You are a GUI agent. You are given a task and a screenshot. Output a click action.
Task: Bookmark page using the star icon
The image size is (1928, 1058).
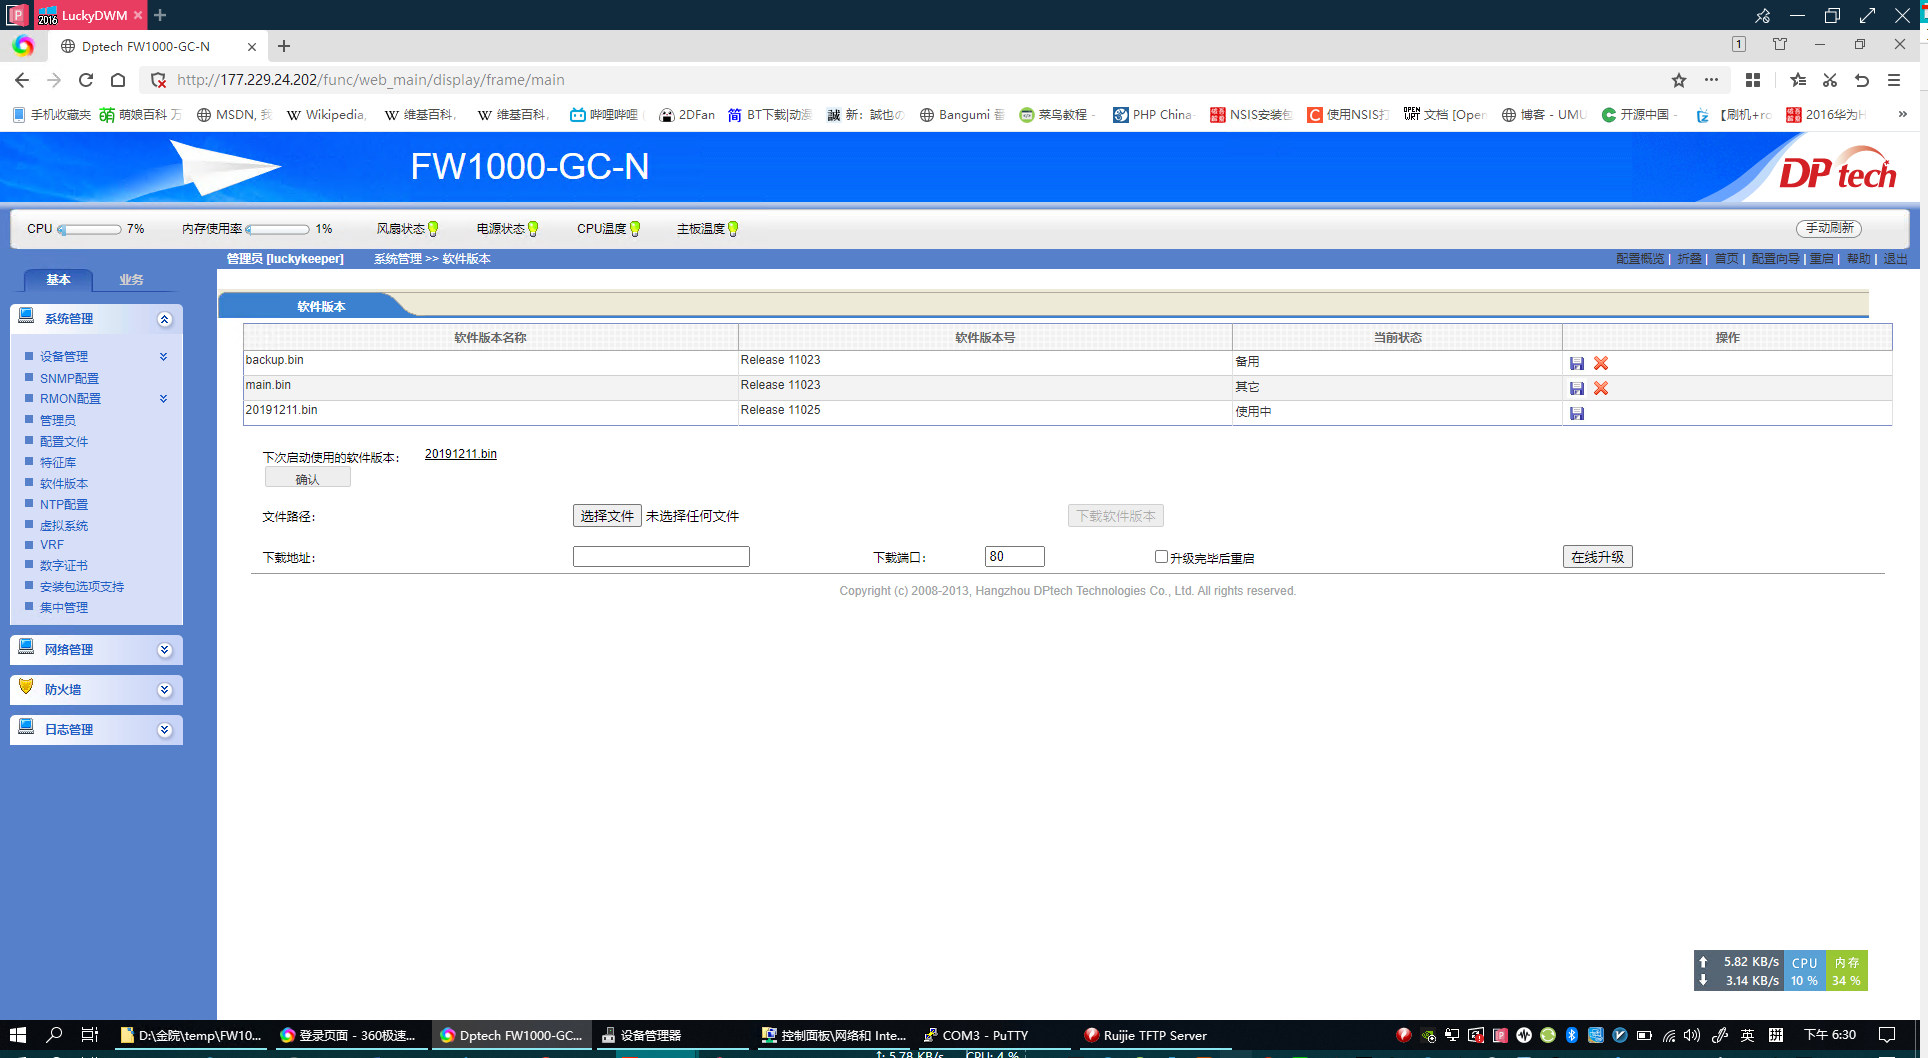tap(1679, 80)
